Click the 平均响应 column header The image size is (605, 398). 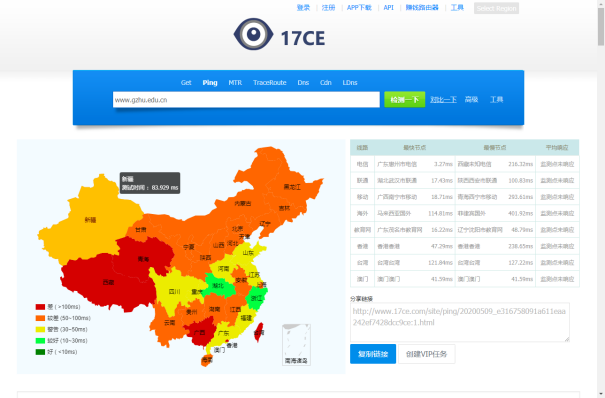557,147
